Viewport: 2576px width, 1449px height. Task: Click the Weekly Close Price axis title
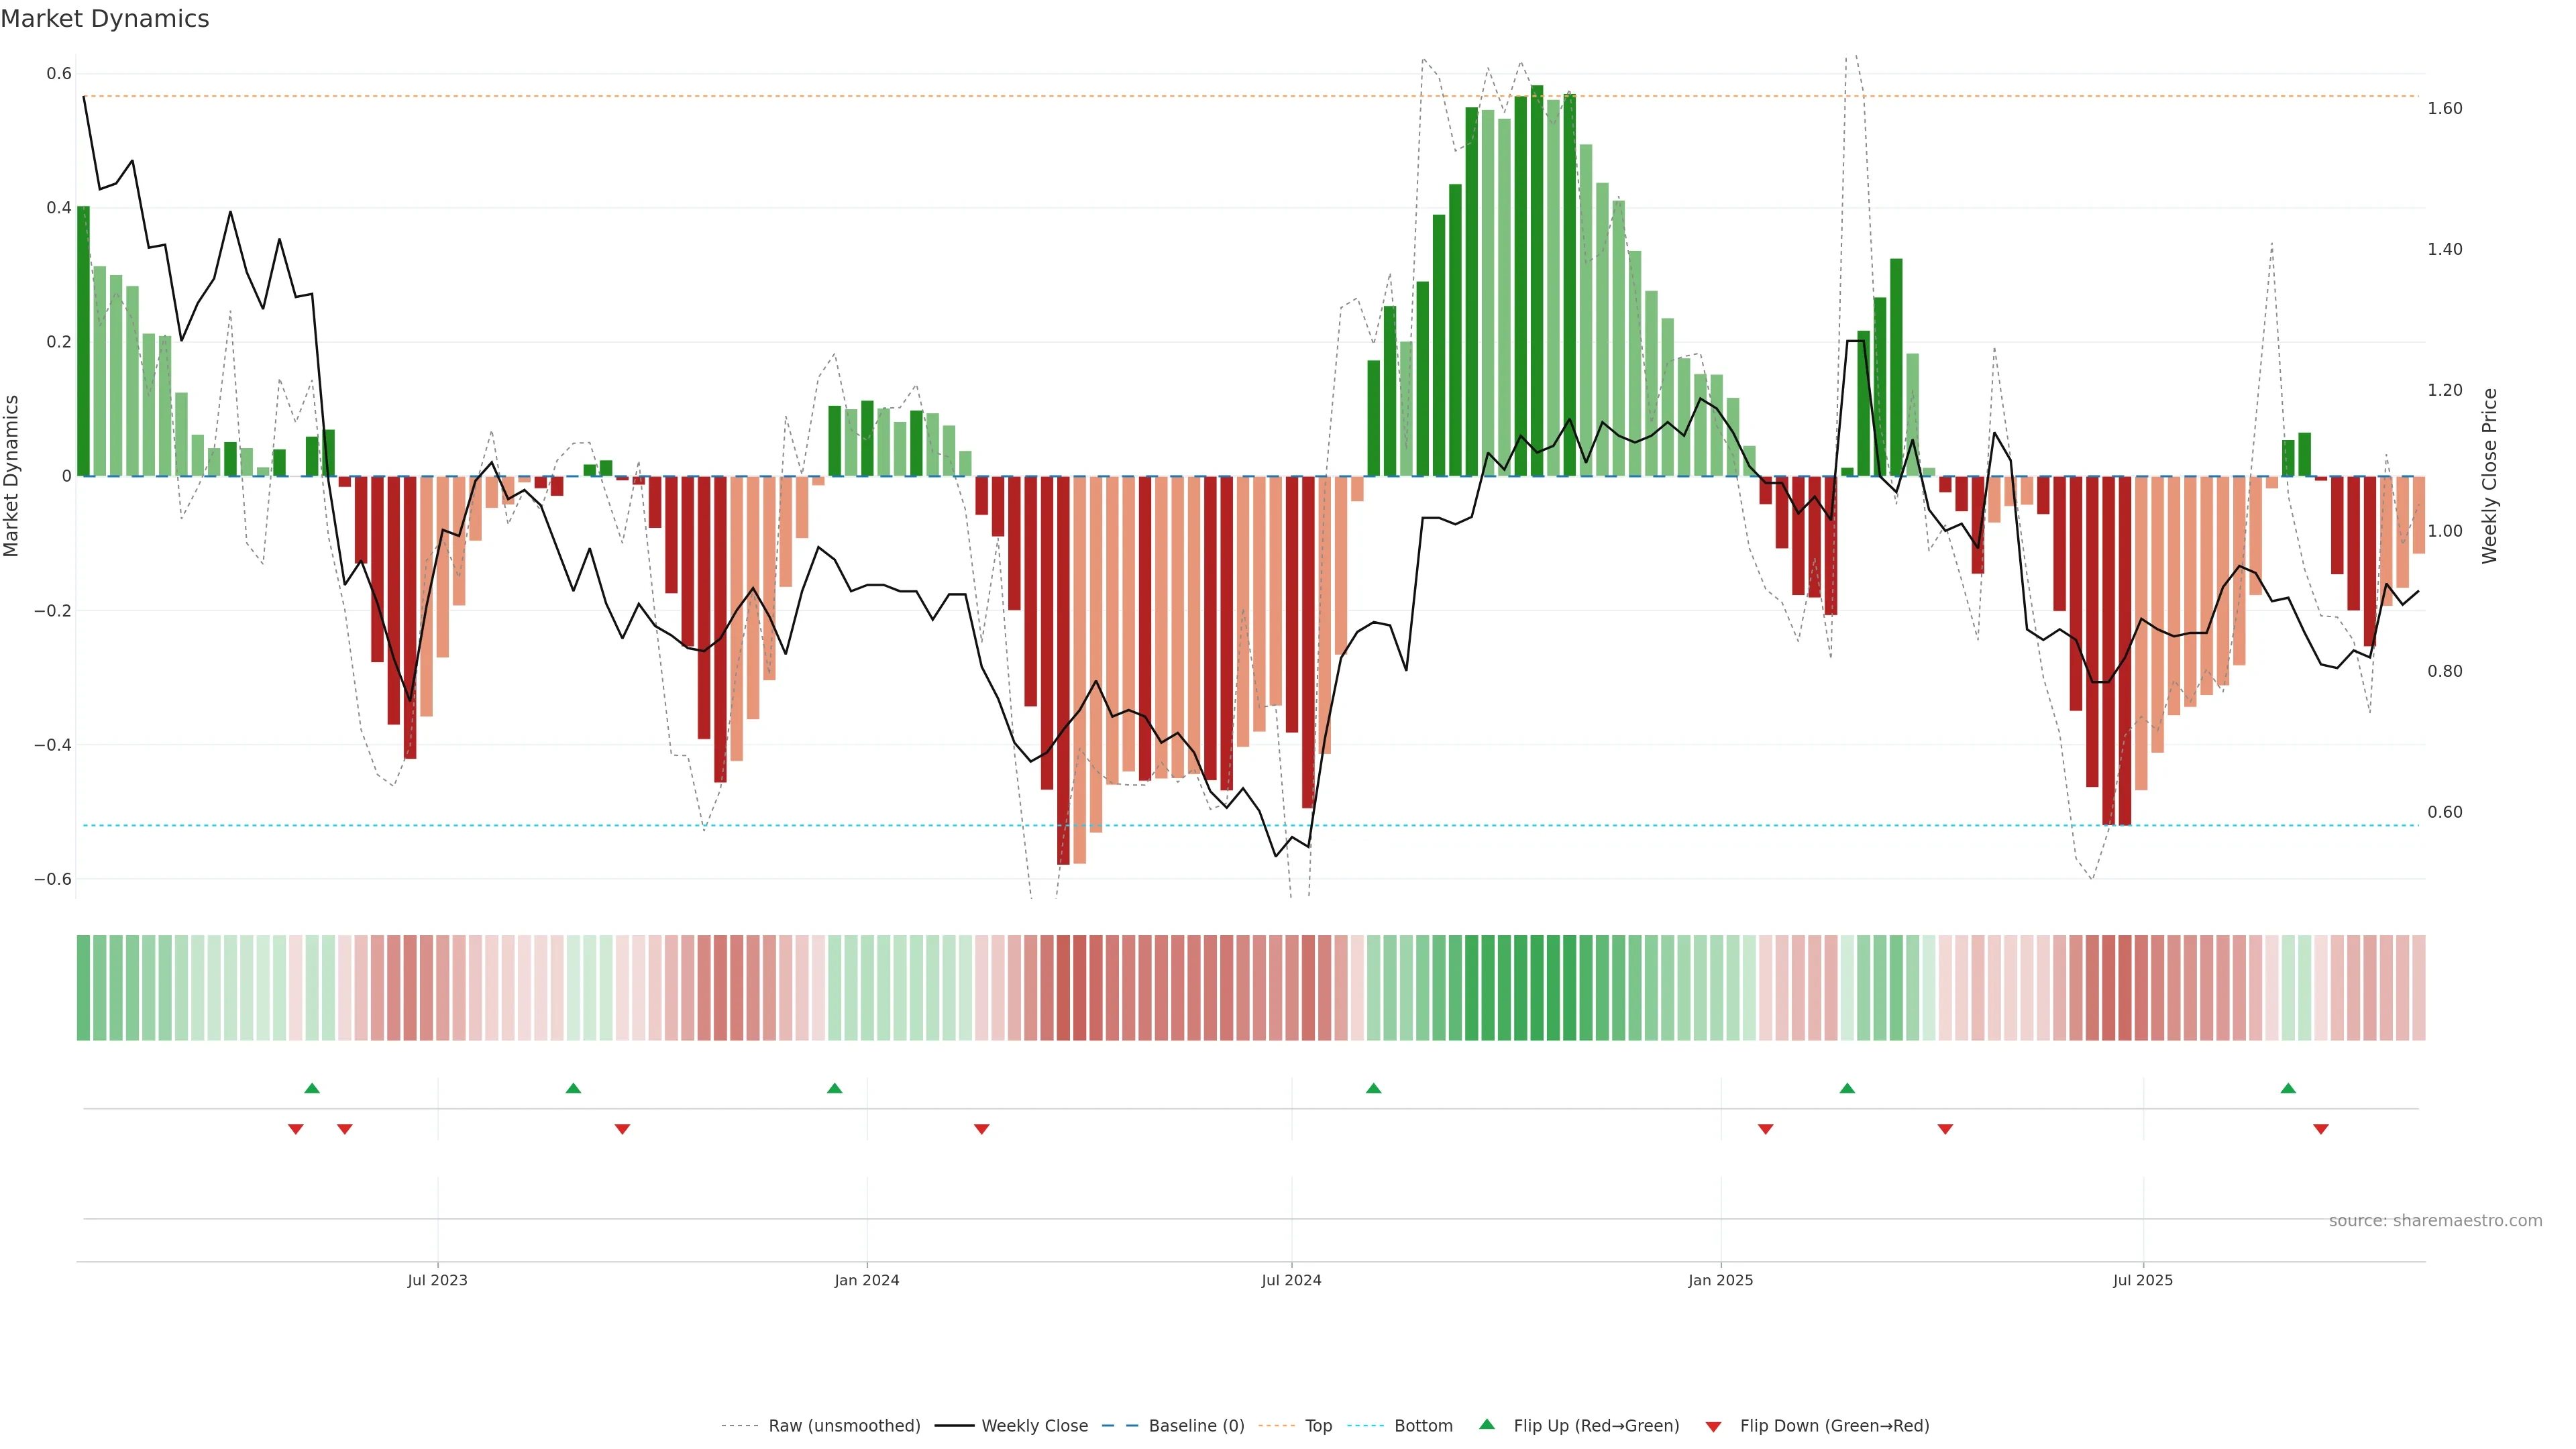(2489, 476)
